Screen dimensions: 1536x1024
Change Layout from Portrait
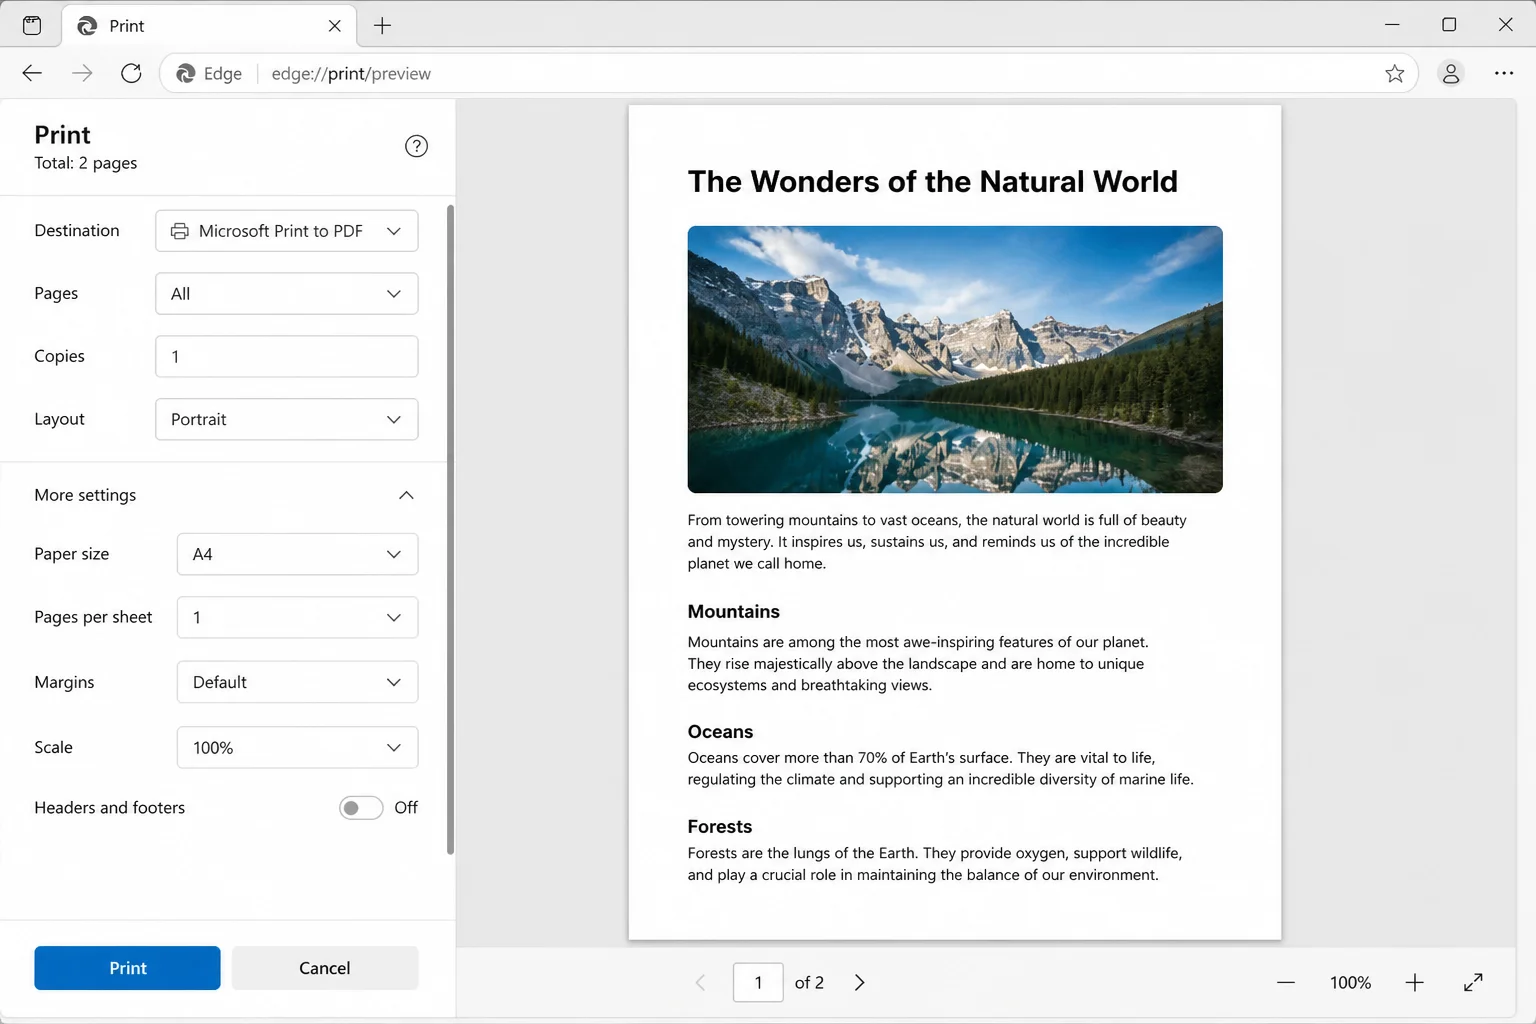coord(287,419)
